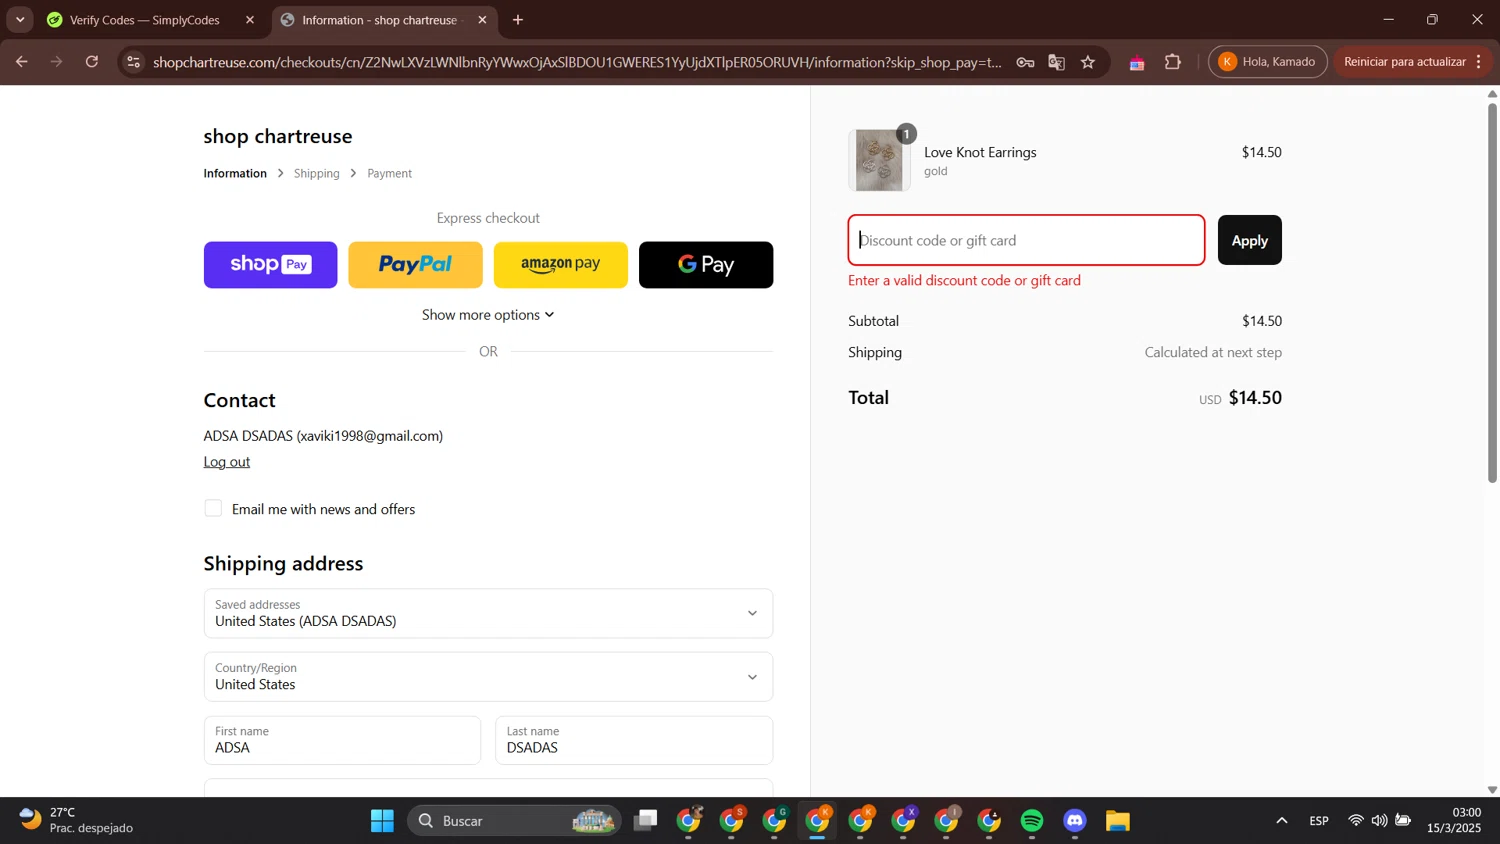The image size is (1500, 844).
Task: Open Task View on the taskbar
Action: click(646, 821)
